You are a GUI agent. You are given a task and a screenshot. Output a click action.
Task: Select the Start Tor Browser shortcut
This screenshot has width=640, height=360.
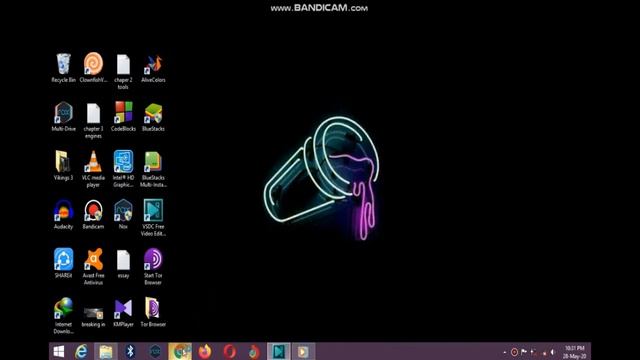coord(153,267)
